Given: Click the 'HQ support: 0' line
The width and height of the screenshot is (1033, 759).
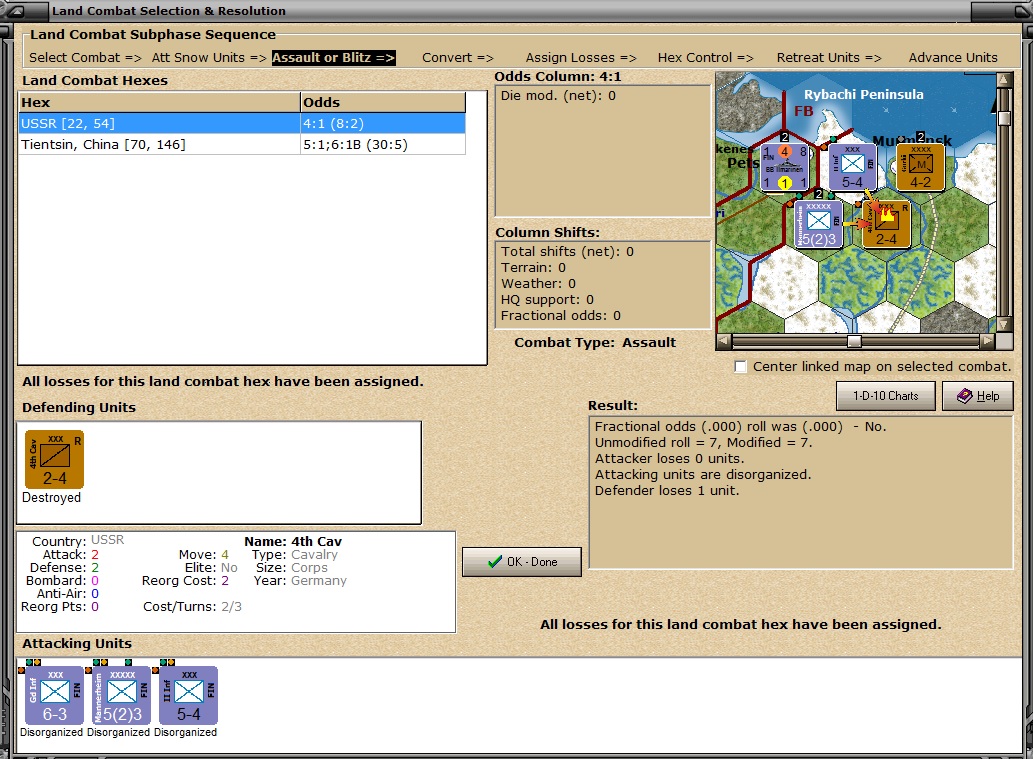Looking at the screenshot, I should coord(547,300).
